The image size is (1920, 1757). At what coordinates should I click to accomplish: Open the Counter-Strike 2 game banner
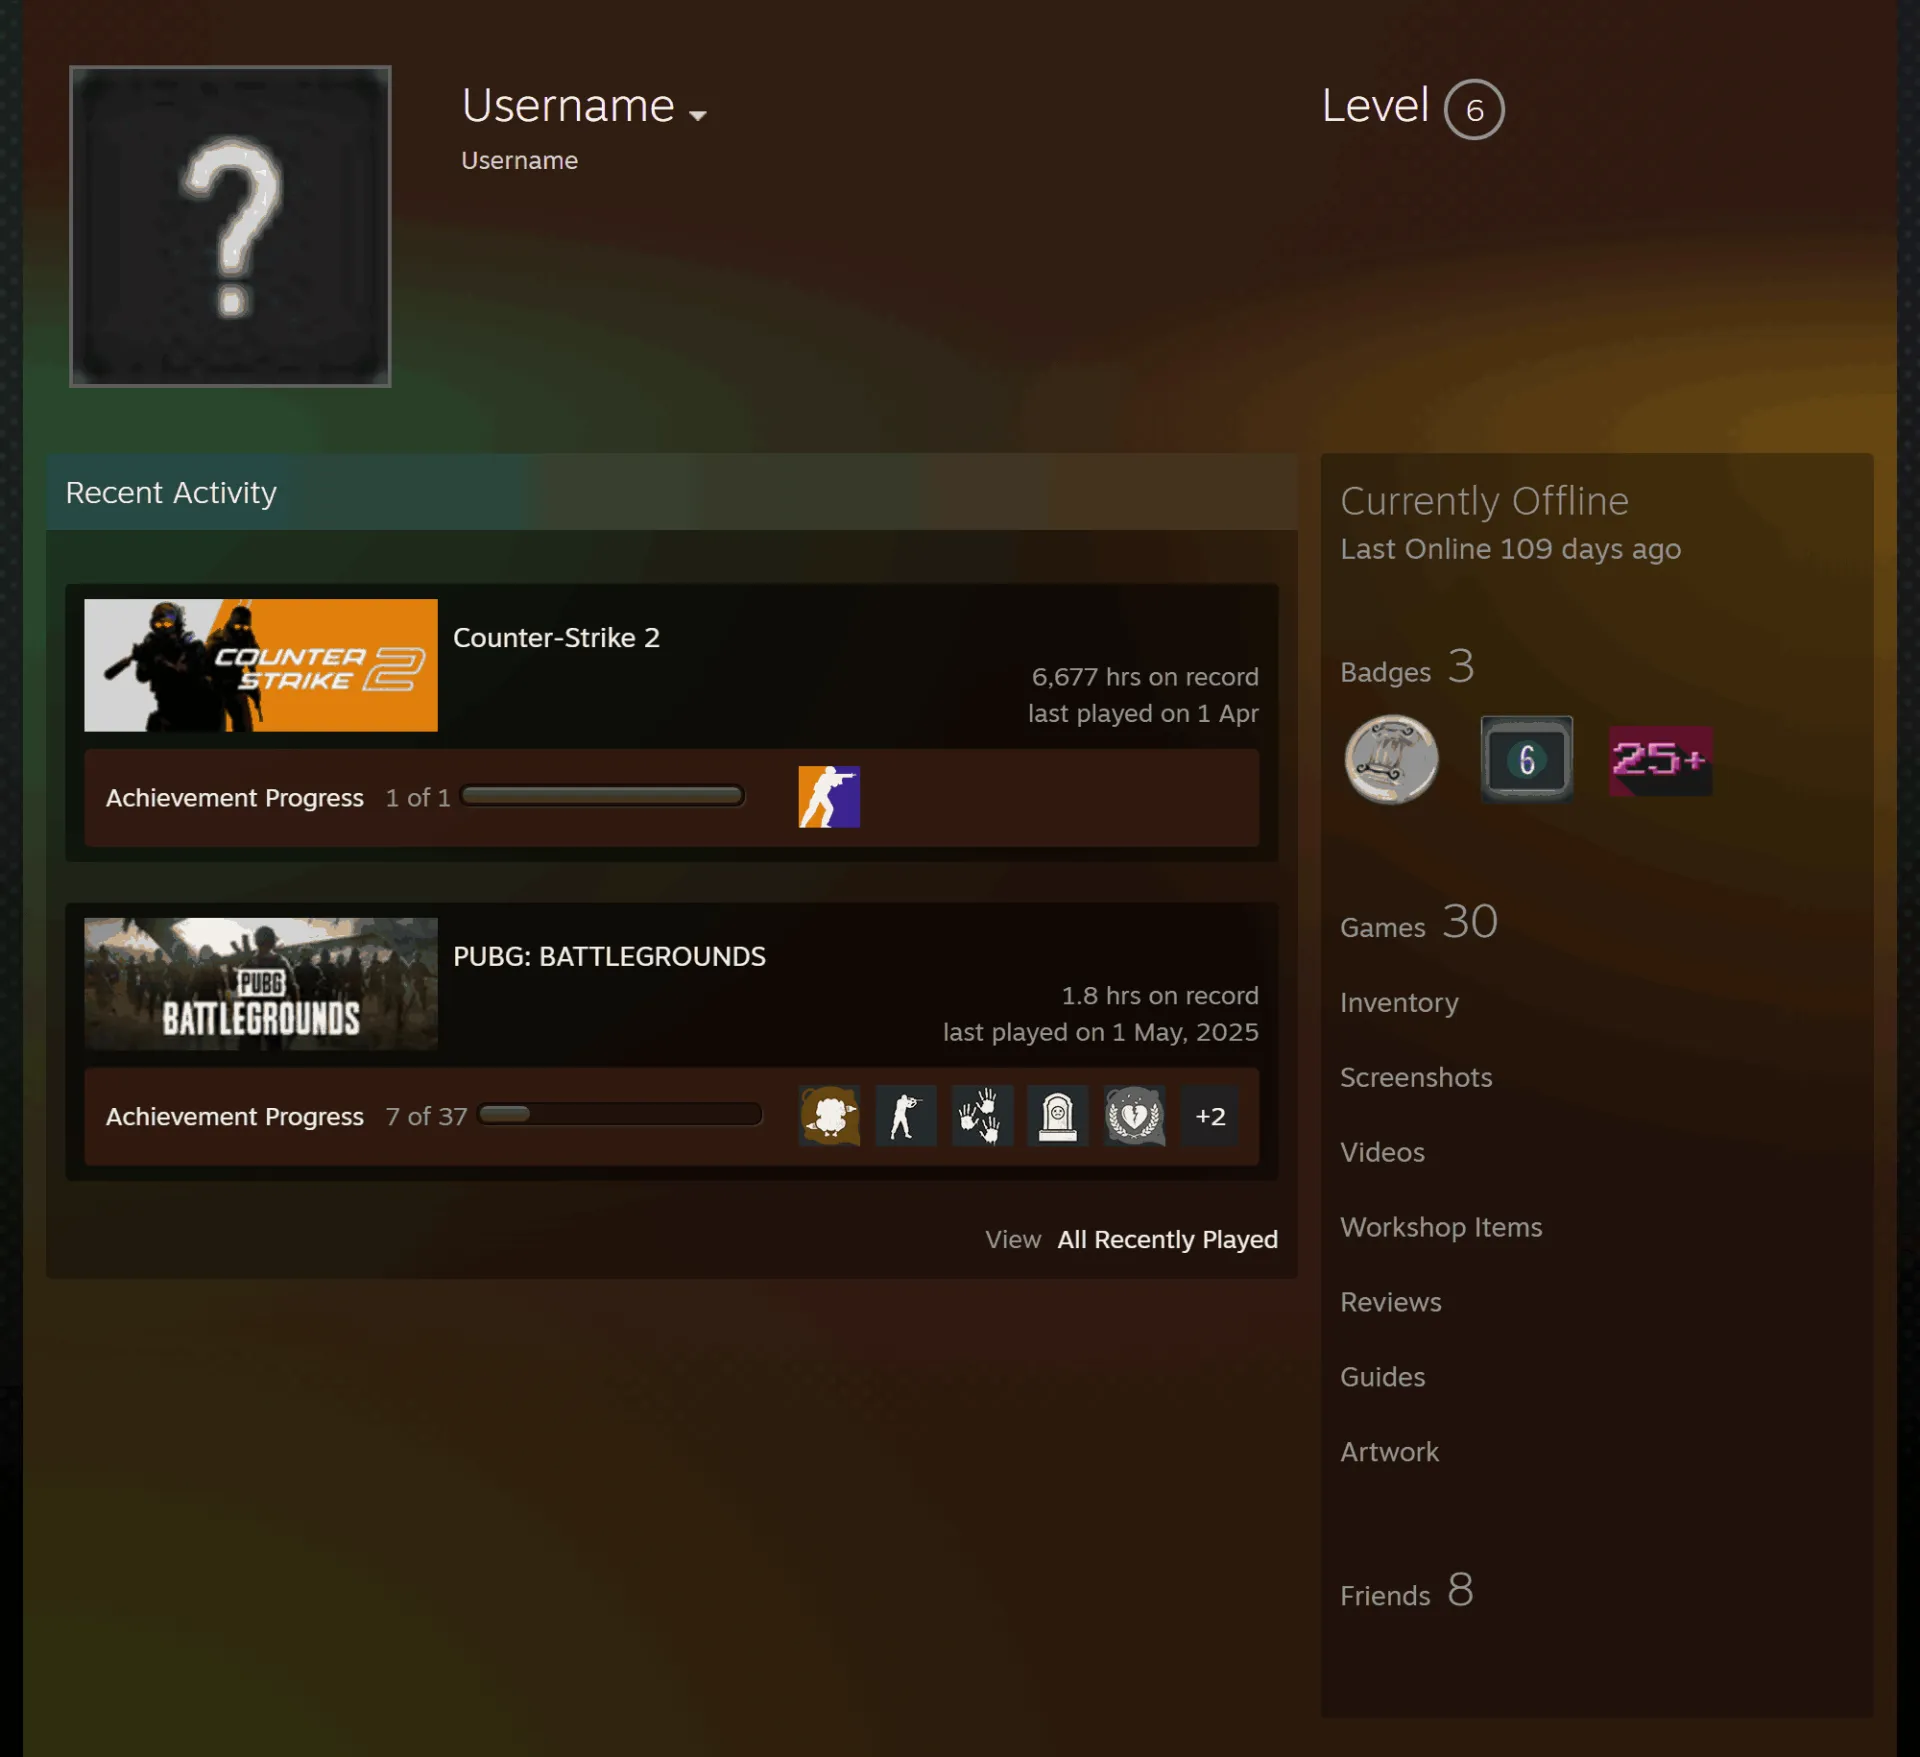(261, 665)
